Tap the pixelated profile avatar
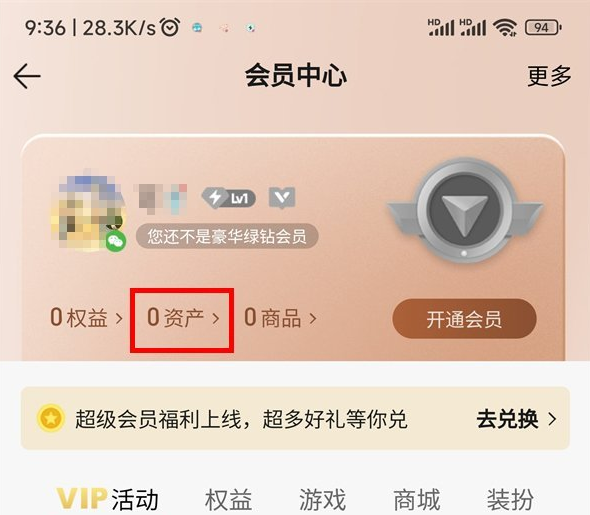Viewport: 590px width, 515px height. pos(88,211)
